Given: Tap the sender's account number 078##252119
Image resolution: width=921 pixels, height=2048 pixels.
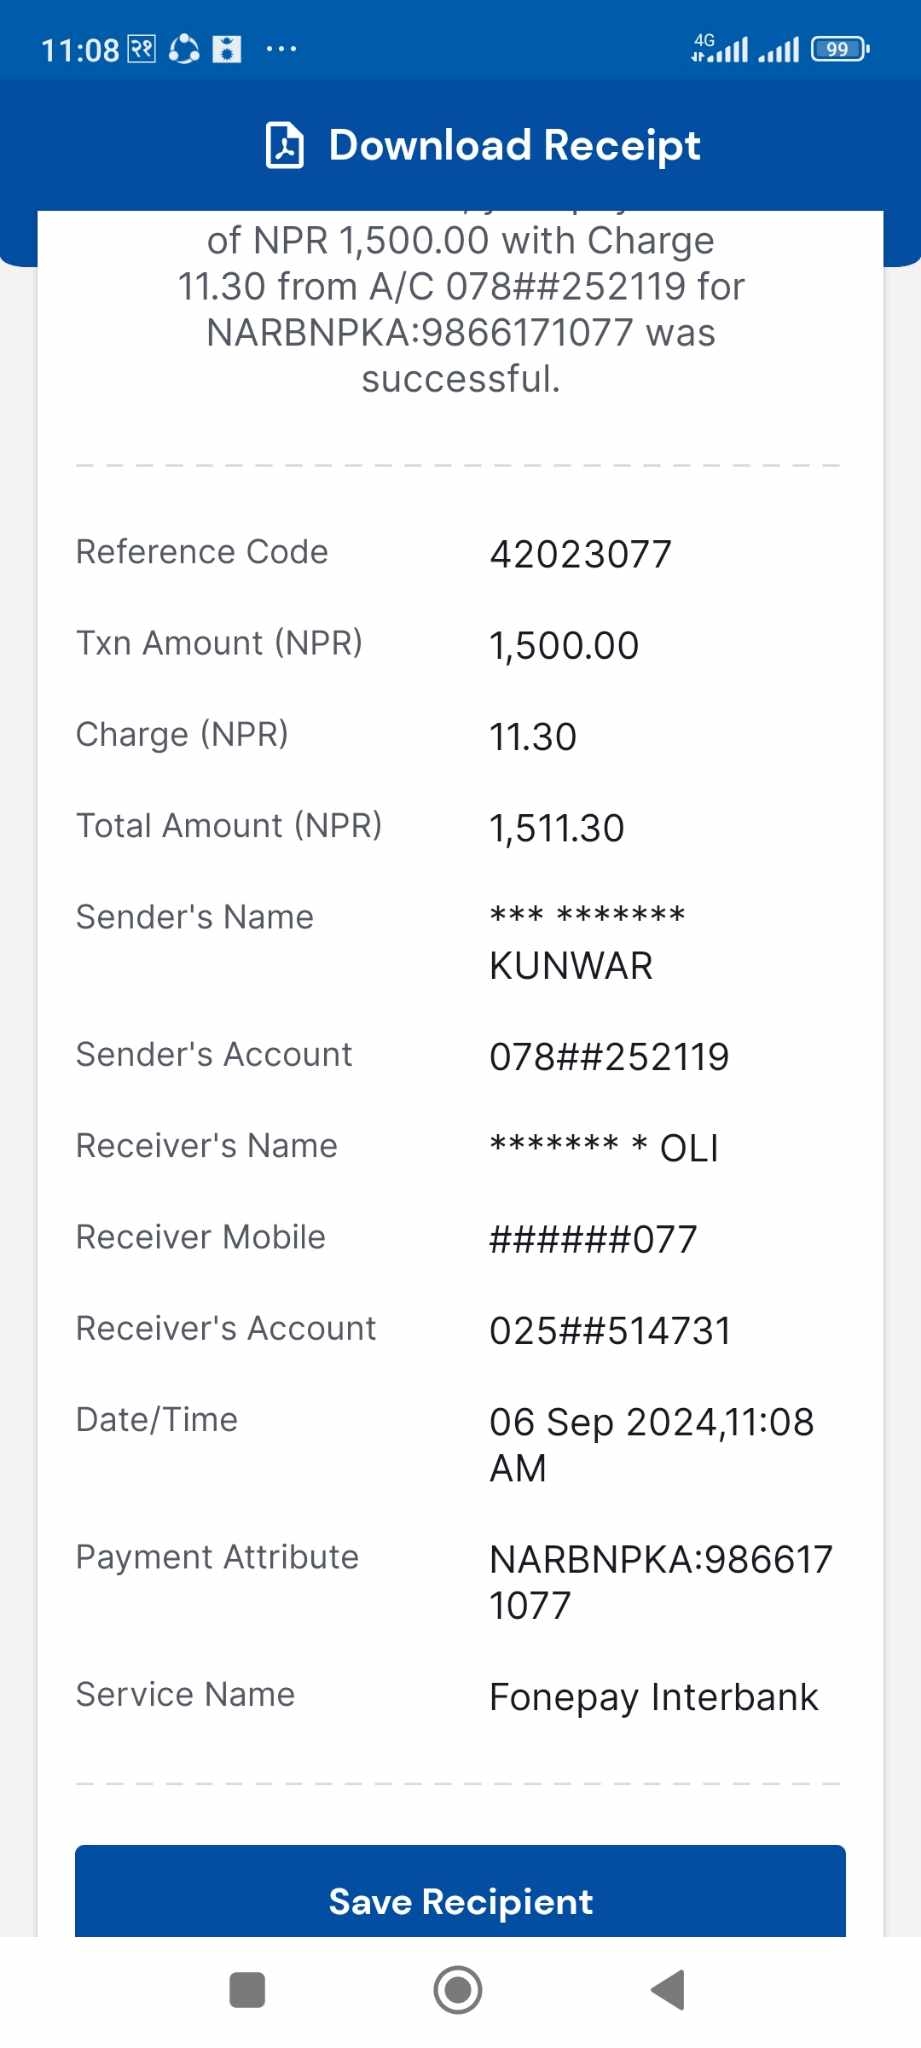Looking at the screenshot, I should 609,1057.
